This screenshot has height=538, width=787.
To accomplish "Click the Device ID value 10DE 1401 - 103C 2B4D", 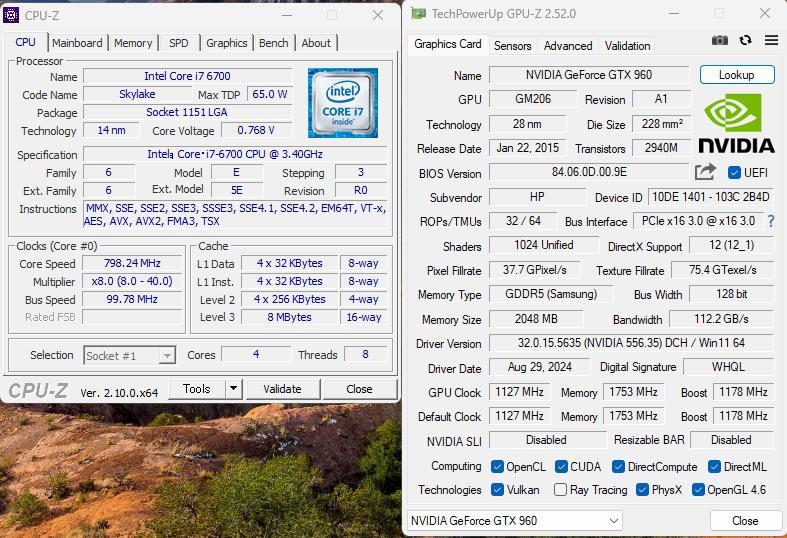I will (x=711, y=197).
